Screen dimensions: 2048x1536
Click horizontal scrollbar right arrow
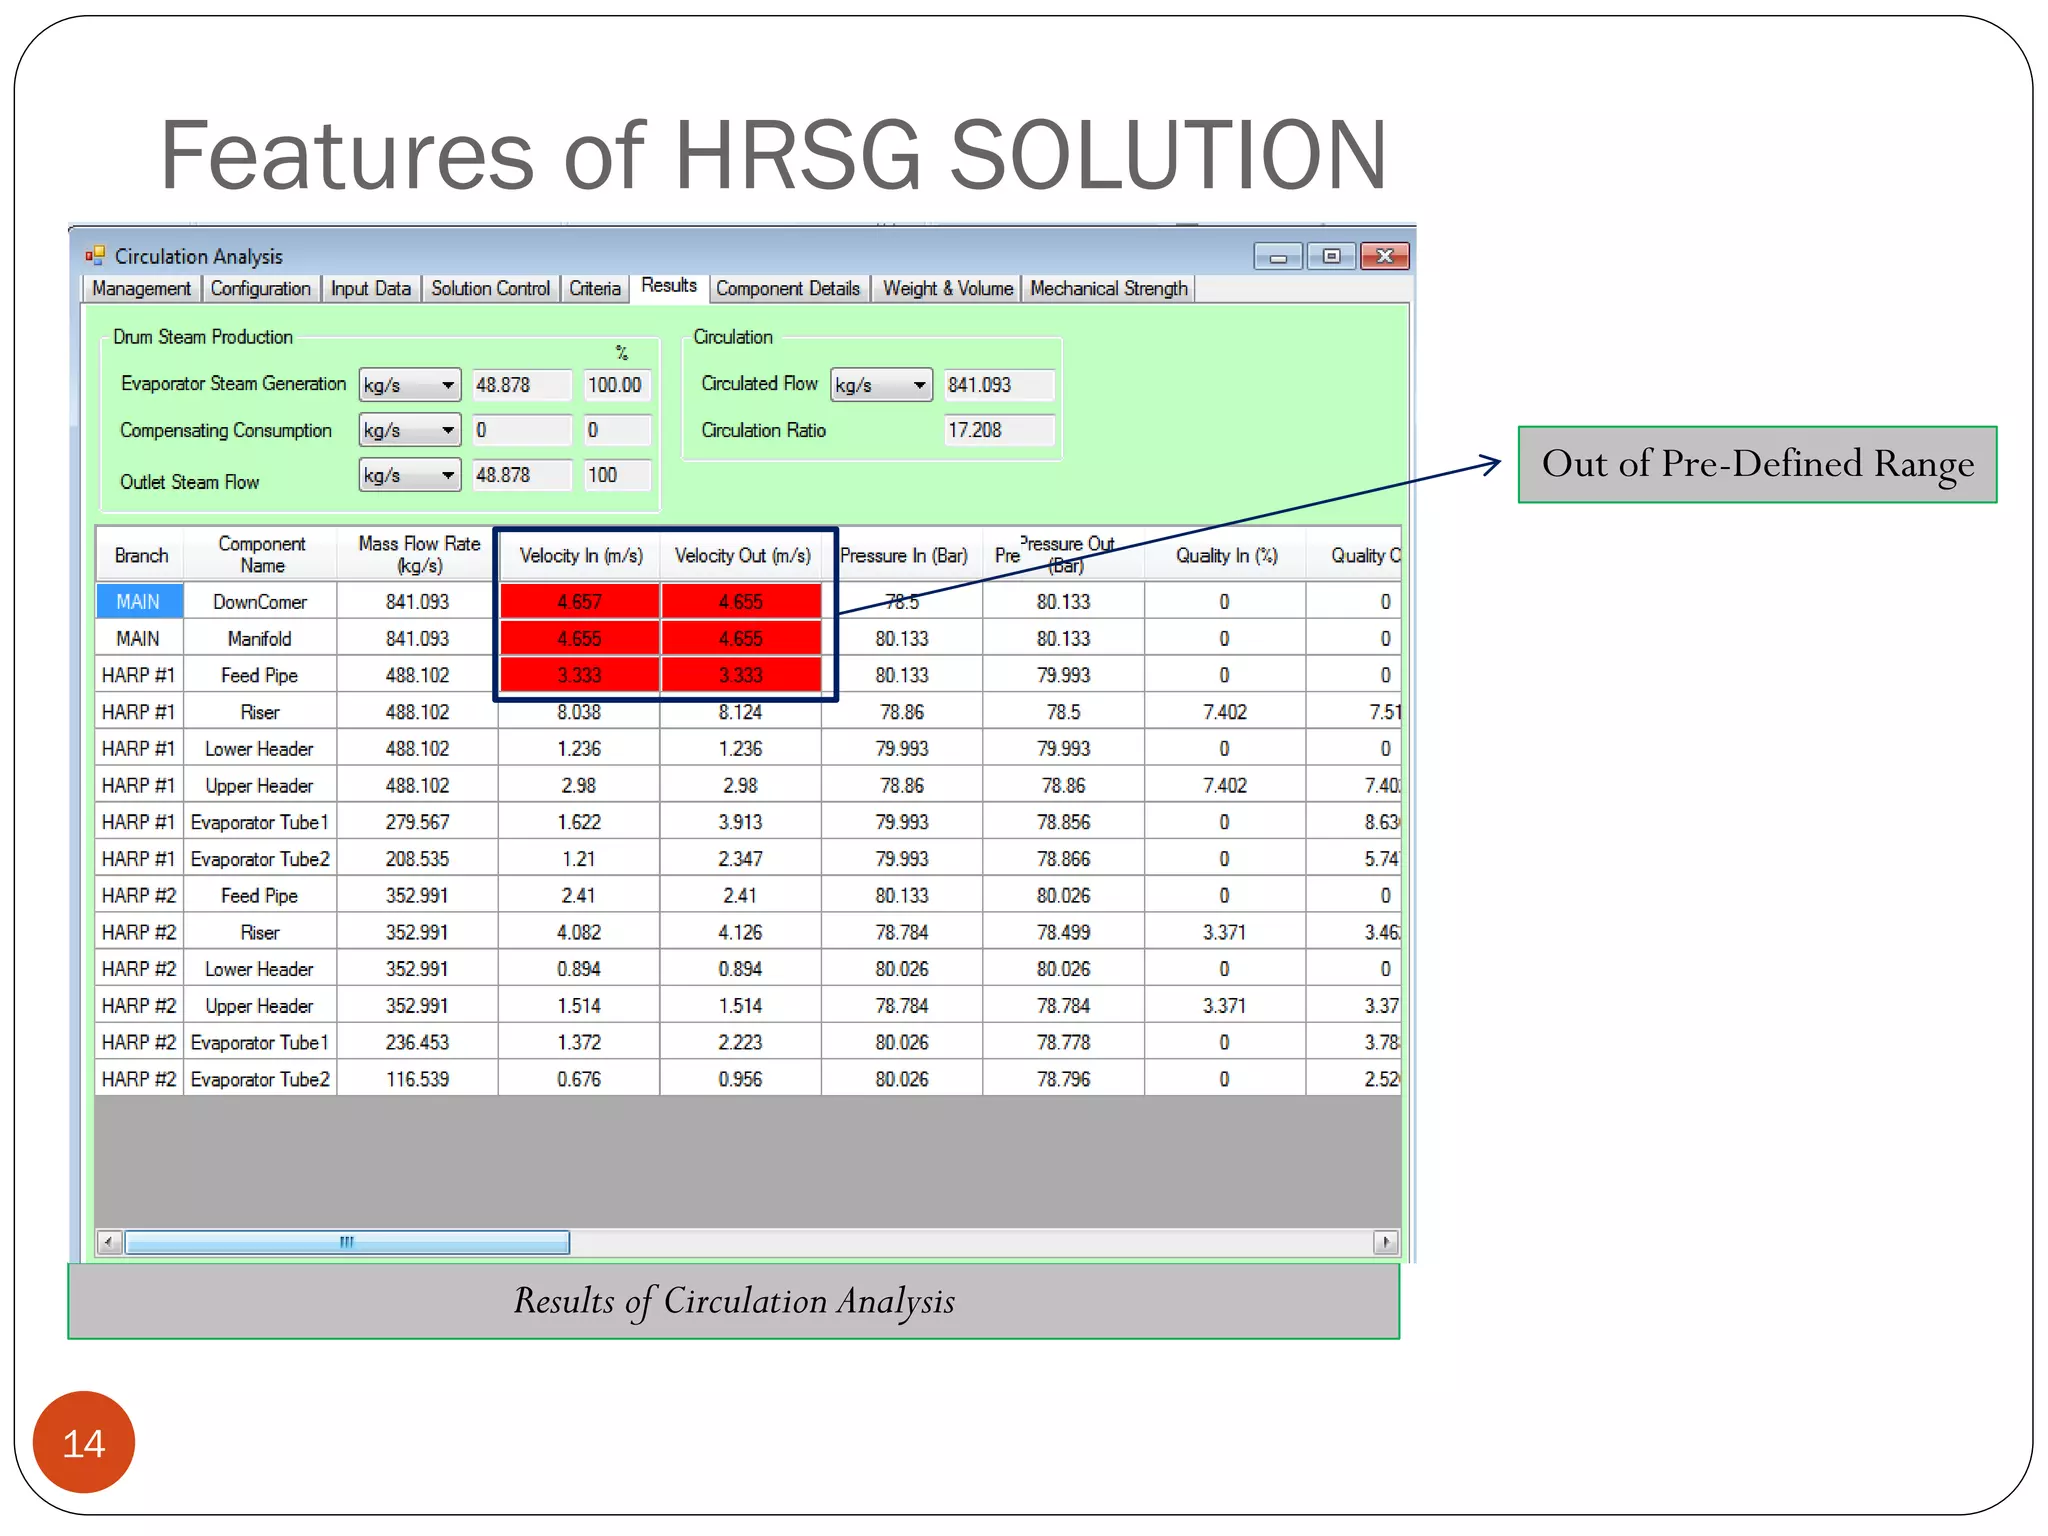point(1386,1242)
